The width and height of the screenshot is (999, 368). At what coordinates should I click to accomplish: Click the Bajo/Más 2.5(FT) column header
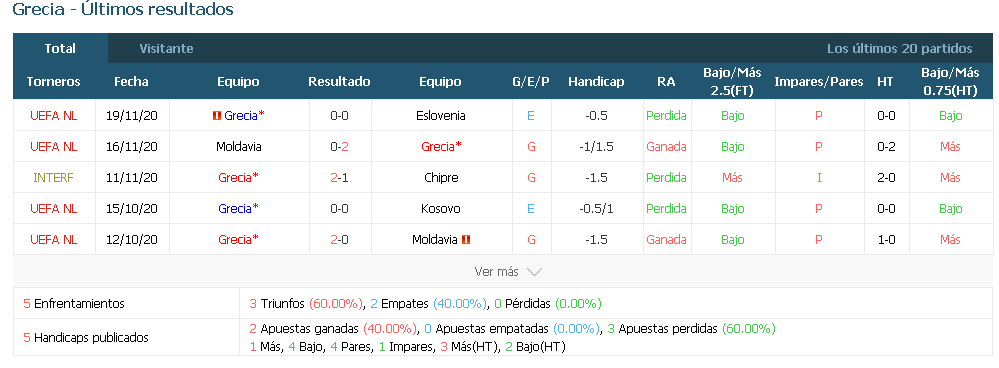click(732, 81)
